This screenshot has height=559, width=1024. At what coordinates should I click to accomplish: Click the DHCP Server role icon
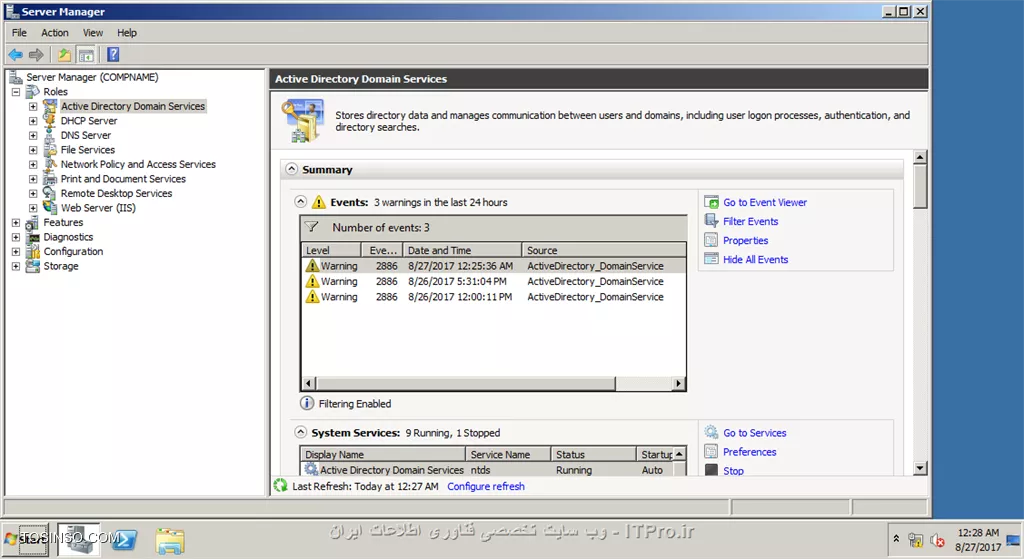pos(50,121)
